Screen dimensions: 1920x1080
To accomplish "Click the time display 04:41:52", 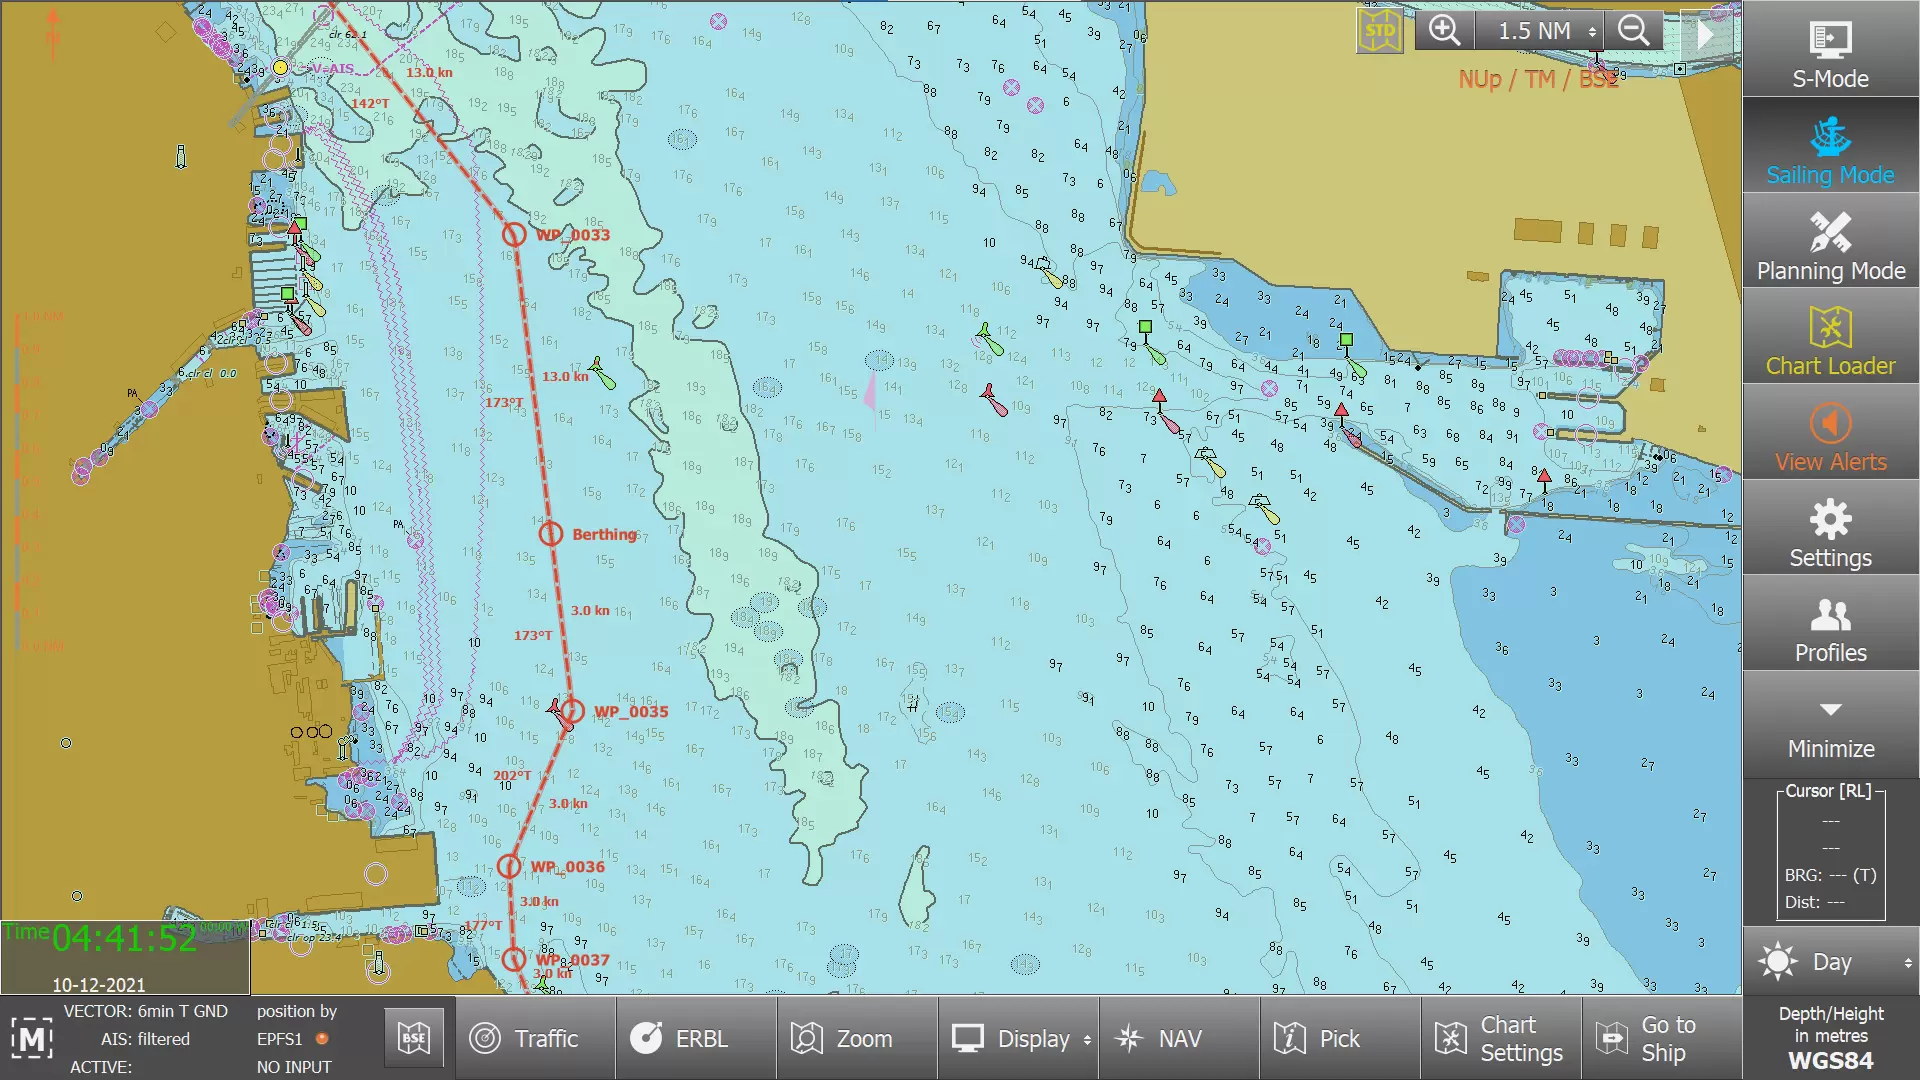I will click(125, 939).
